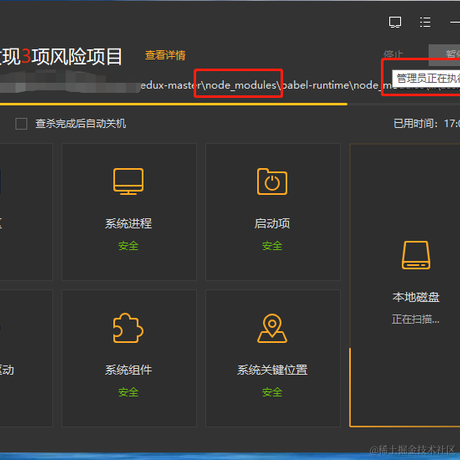Click the 本地磁盘 drive icon
The width and height of the screenshot is (460, 460).
(416, 255)
